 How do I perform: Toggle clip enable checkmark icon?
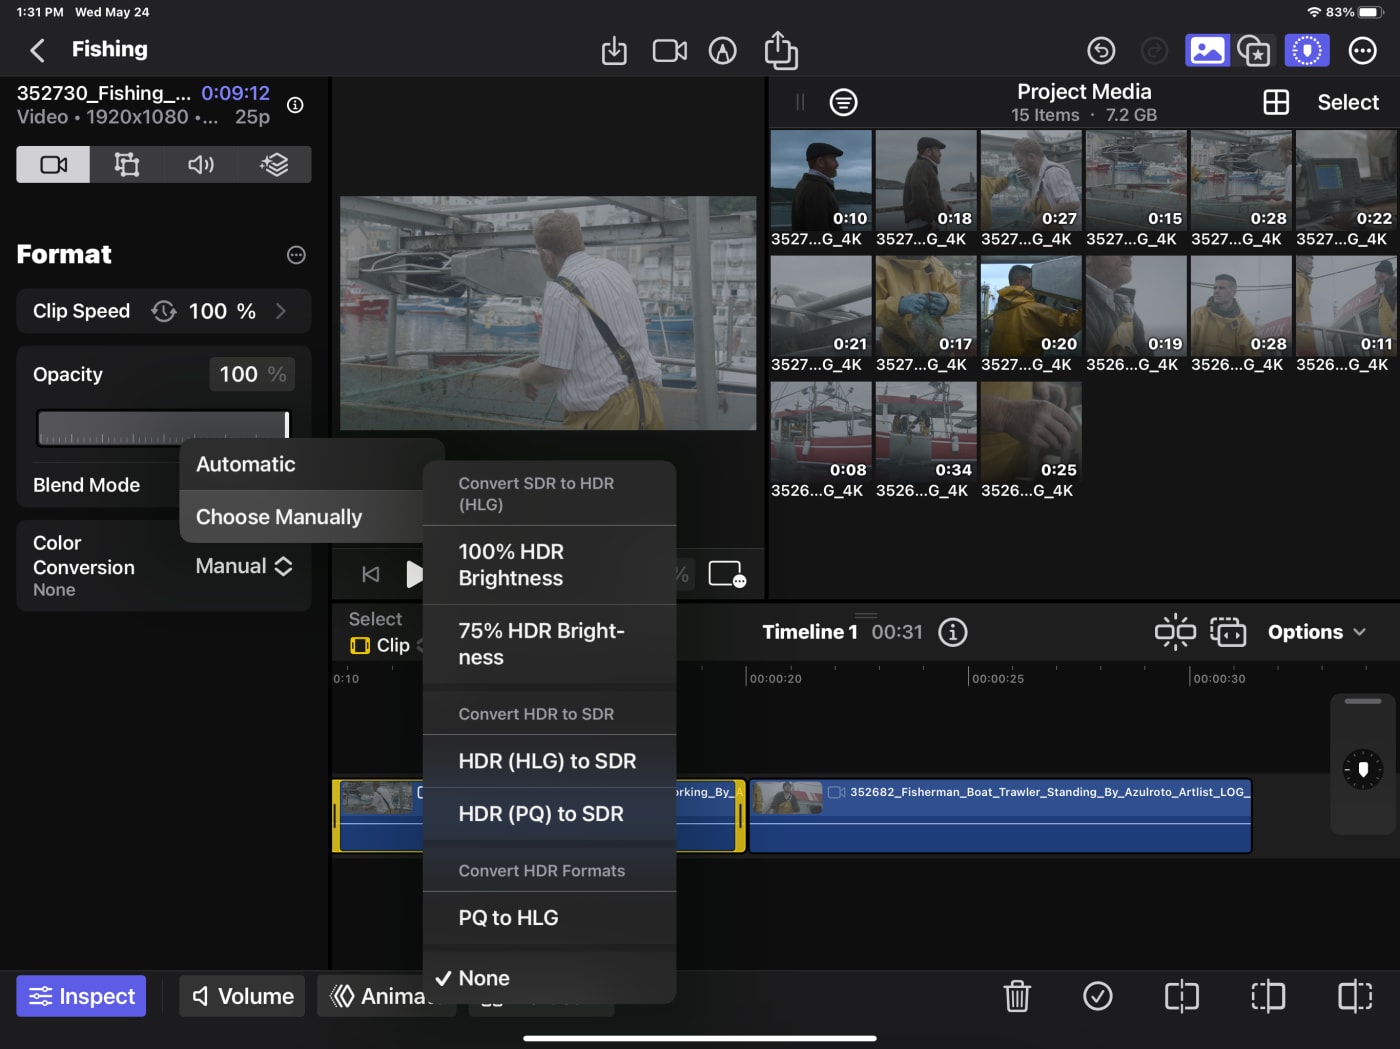coord(1098,996)
